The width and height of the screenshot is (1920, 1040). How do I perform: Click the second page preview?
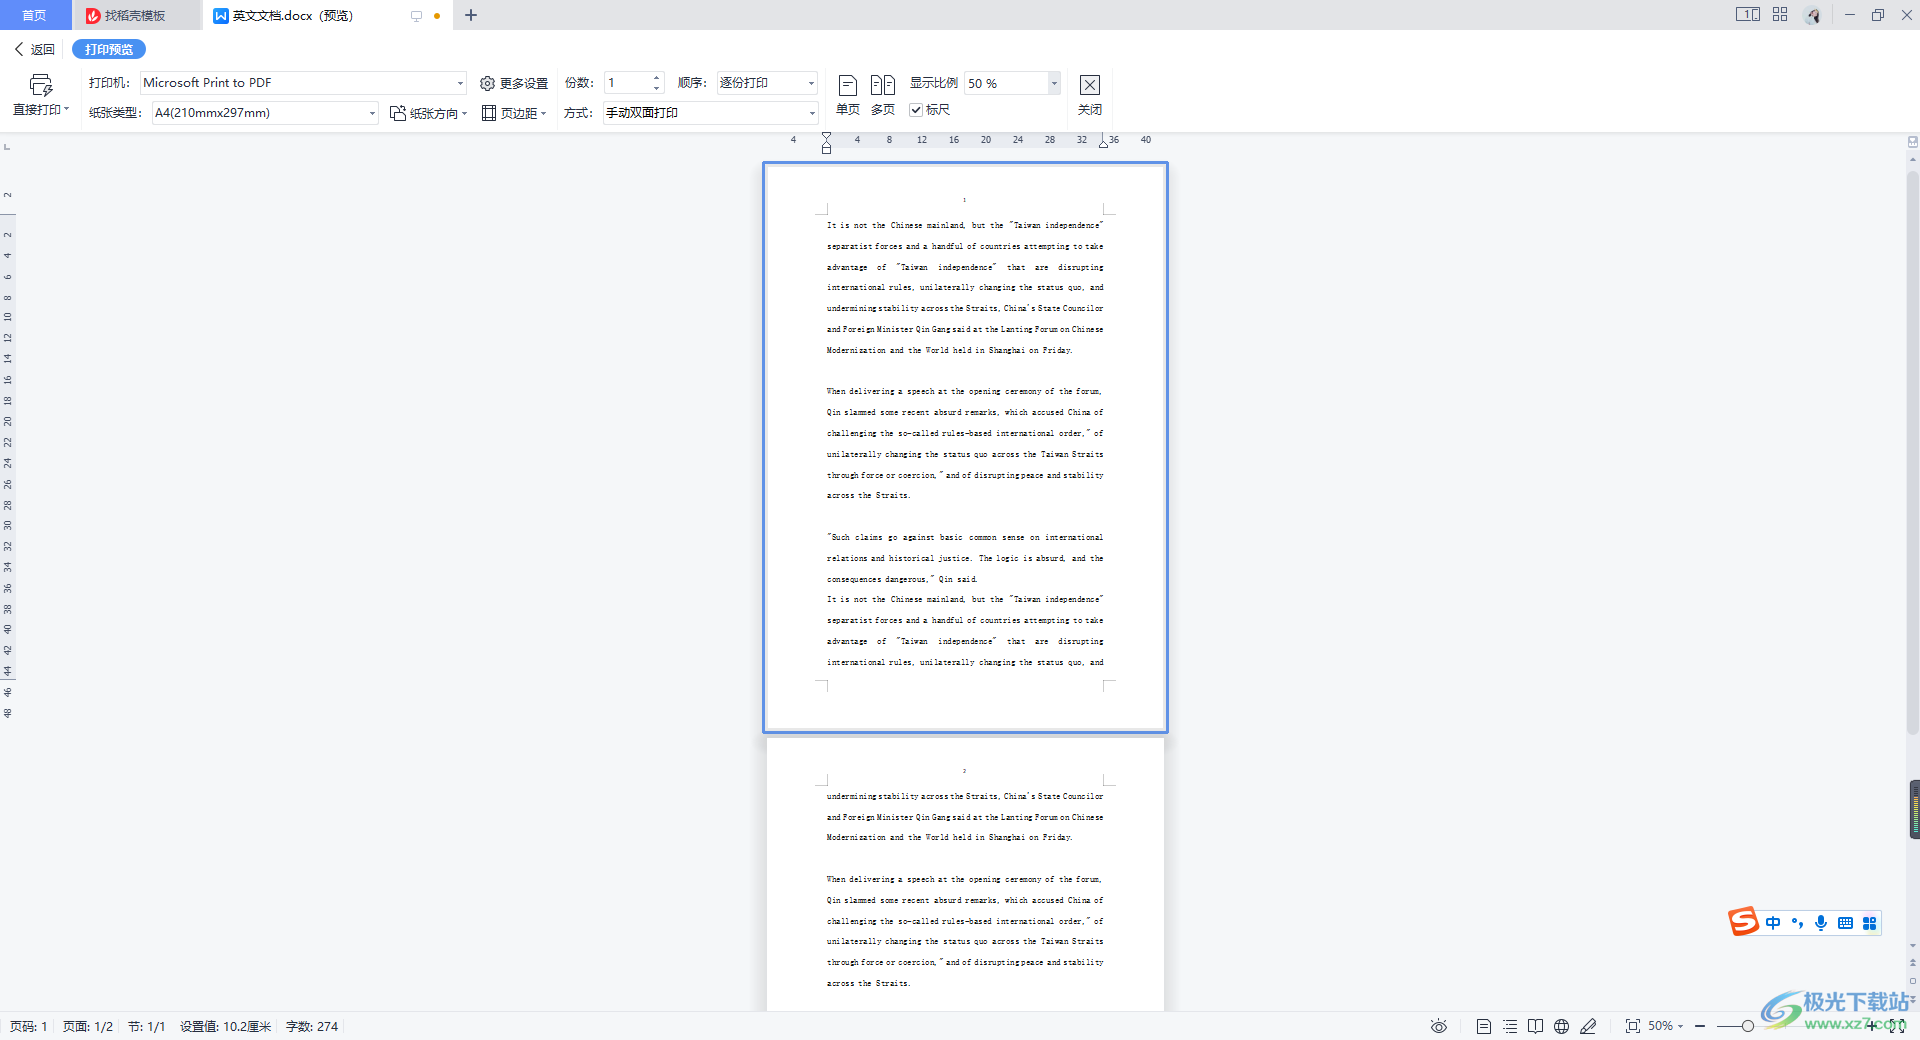coord(965,875)
